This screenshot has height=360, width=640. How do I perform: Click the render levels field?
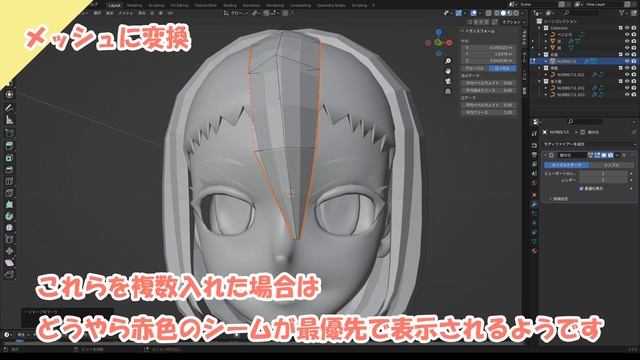pyautogui.click(x=603, y=180)
